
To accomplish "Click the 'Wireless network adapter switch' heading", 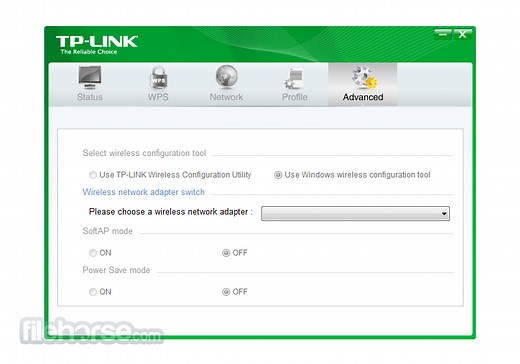I will tap(144, 192).
